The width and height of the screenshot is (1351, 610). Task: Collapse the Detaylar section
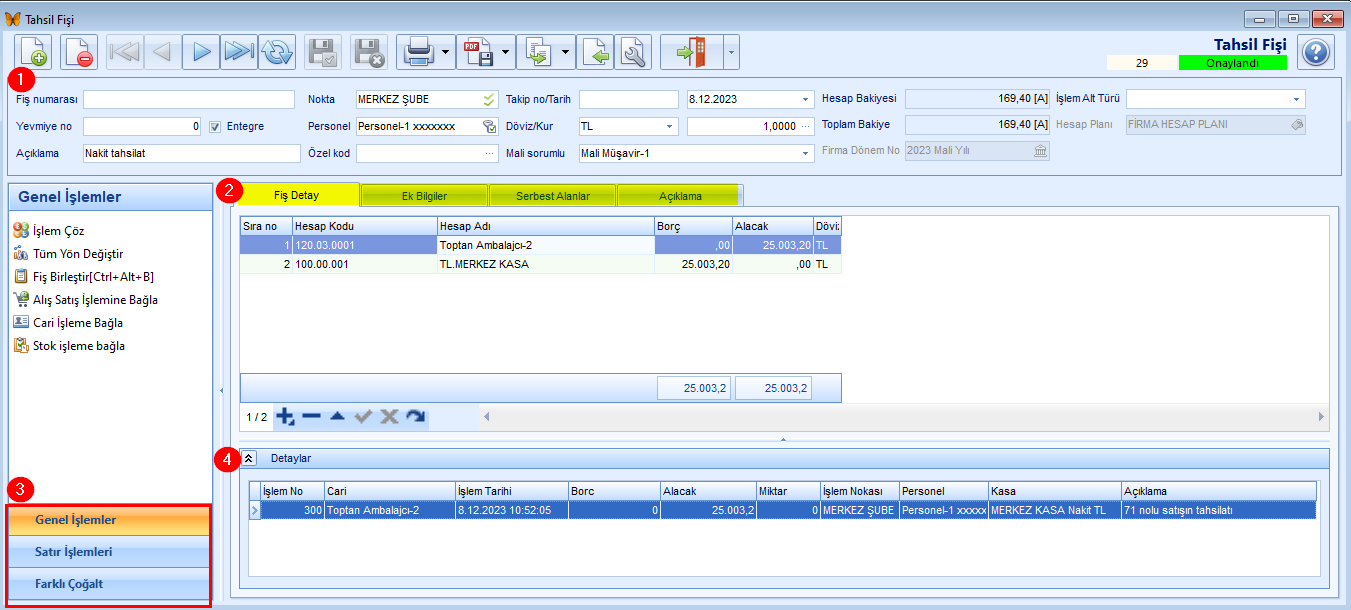250,458
